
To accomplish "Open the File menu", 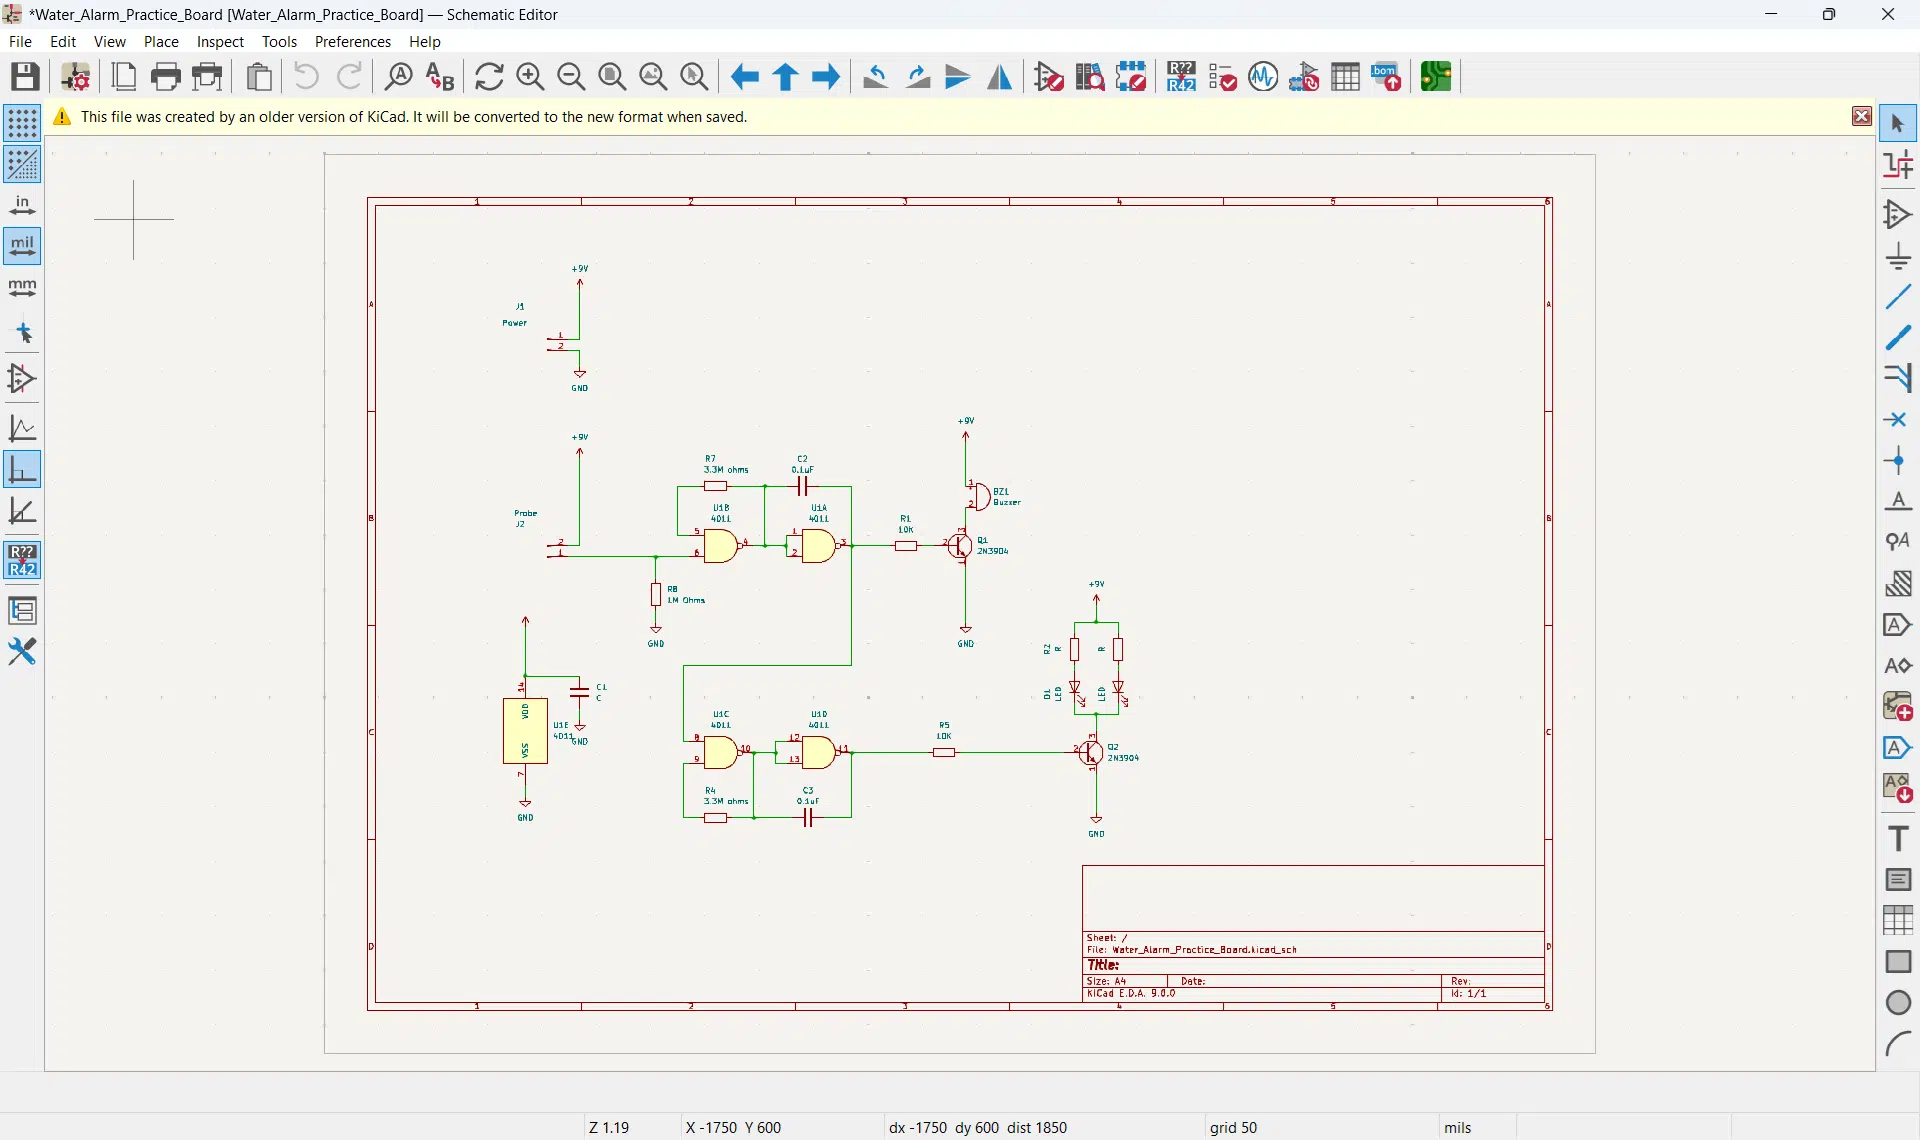I will tap(20, 42).
